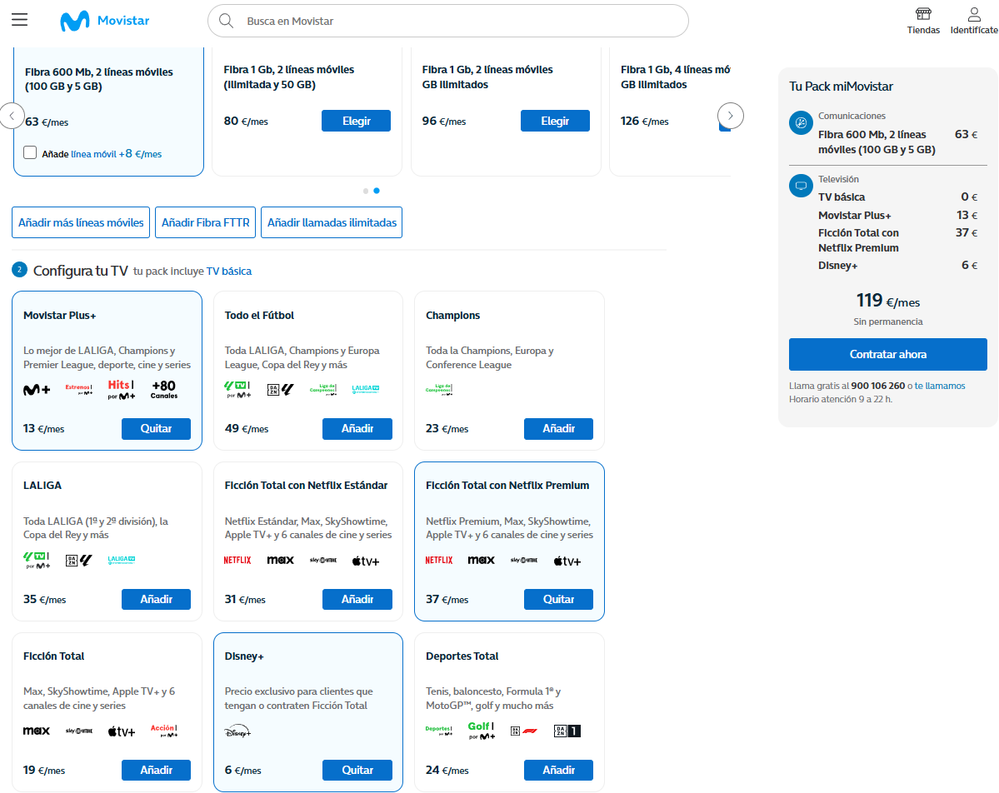The image size is (999, 793).
Task: Open the 'te llamamos' link
Action: point(940,386)
